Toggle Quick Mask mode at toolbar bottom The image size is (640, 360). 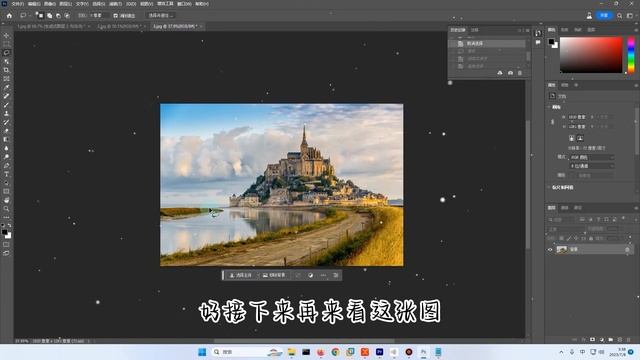6,244
